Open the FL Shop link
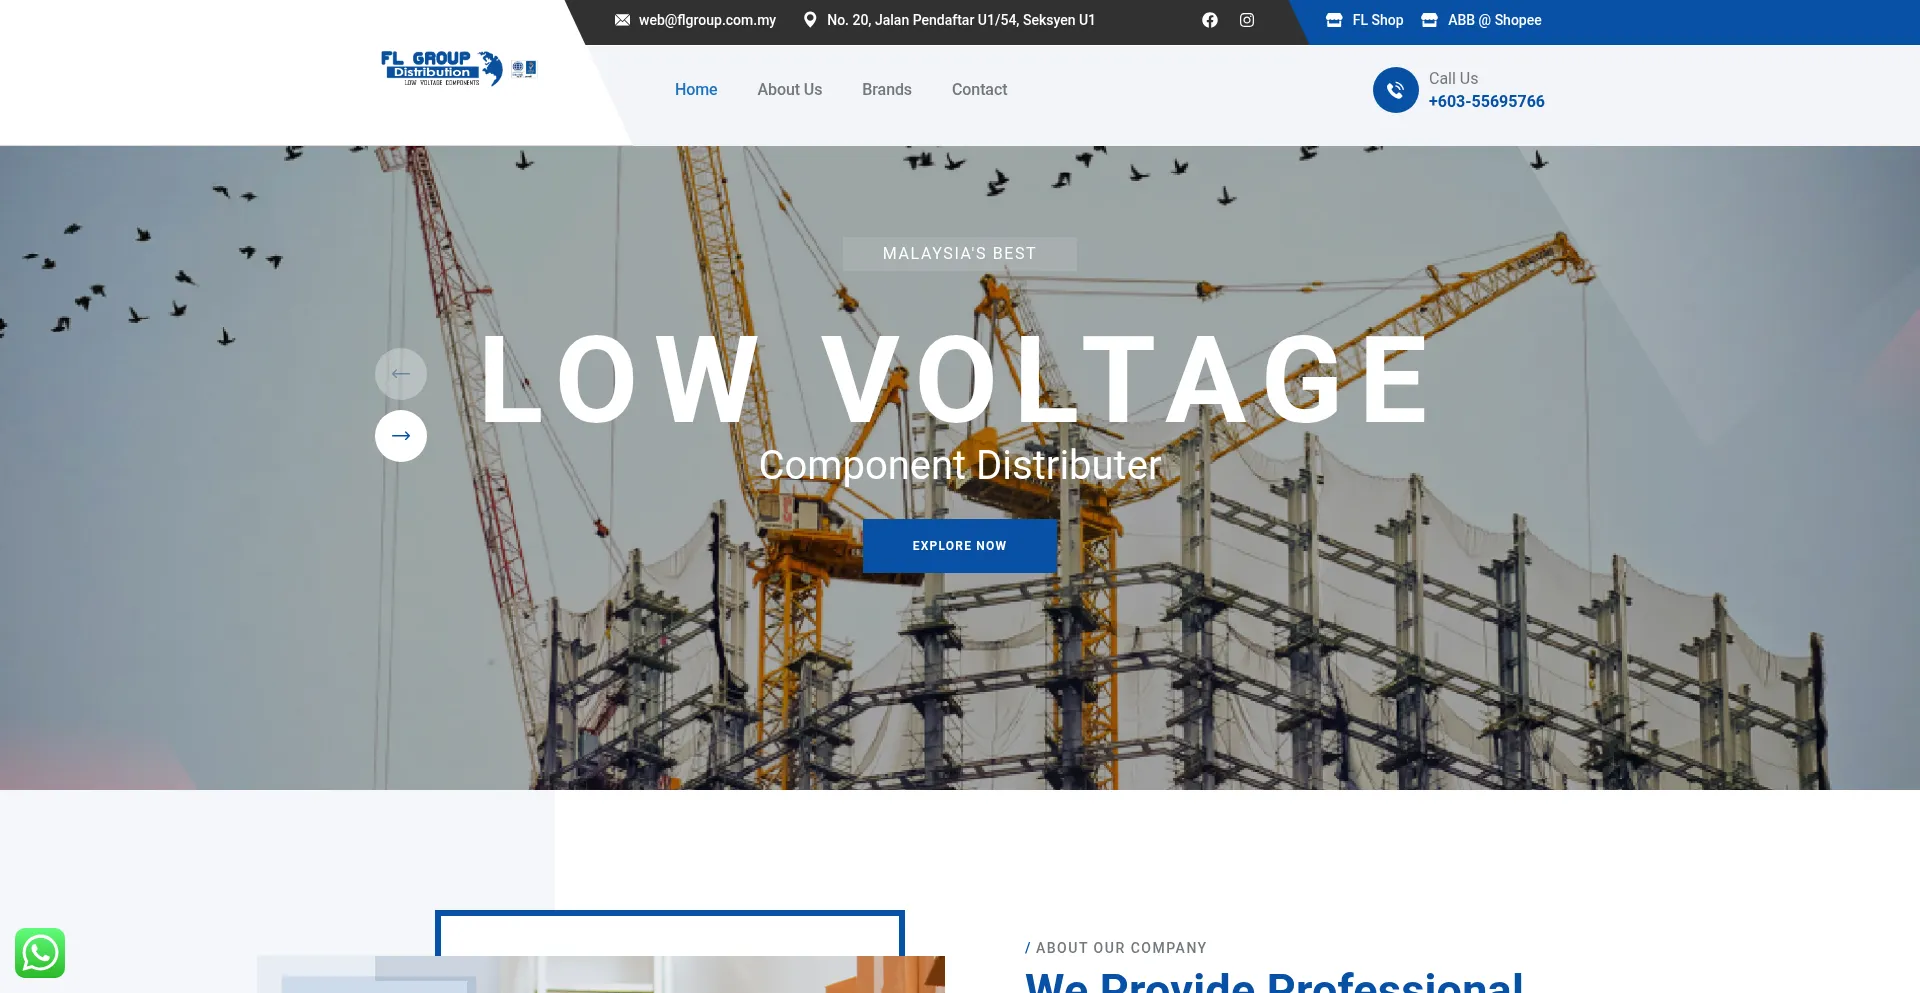 tap(1378, 20)
